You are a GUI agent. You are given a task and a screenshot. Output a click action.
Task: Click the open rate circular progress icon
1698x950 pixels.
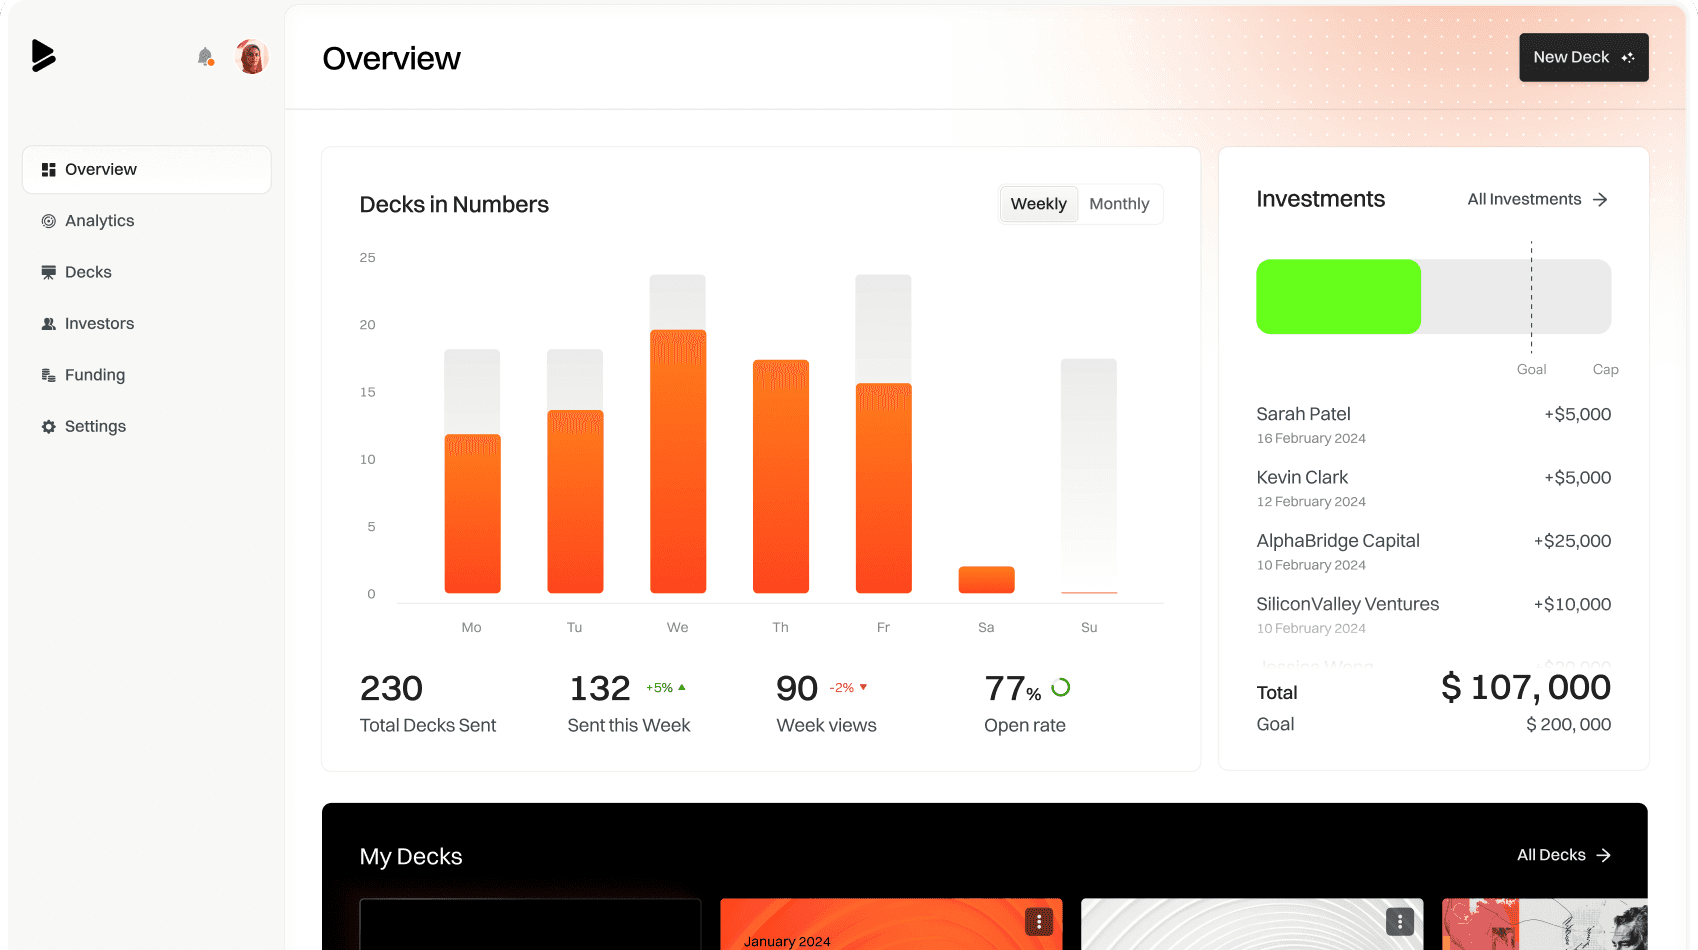(1061, 687)
